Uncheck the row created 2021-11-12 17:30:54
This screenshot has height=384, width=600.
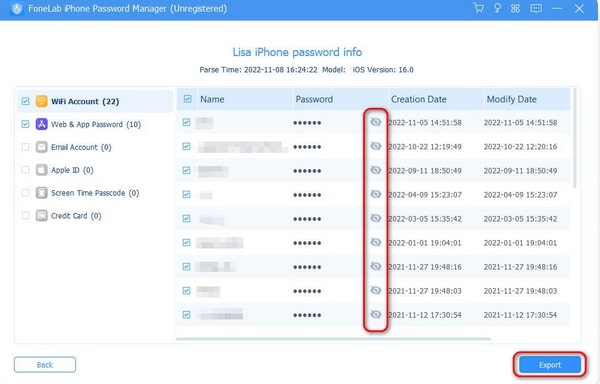pos(186,315)
